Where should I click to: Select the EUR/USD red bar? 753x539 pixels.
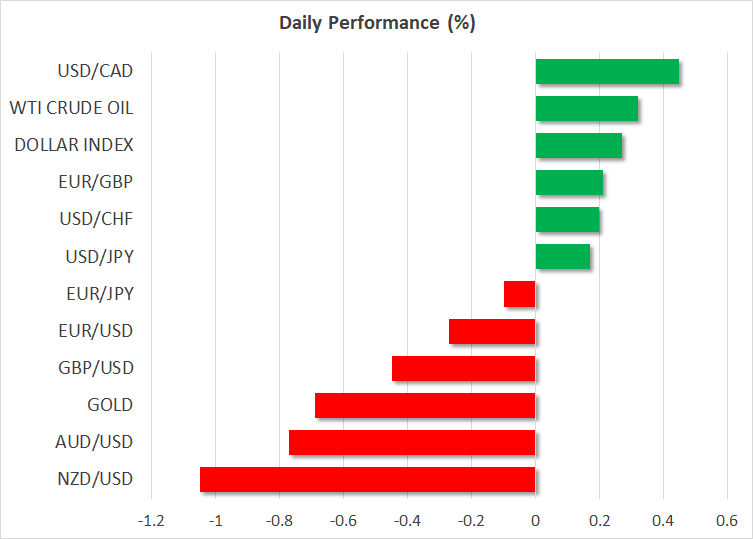(492, 331)
